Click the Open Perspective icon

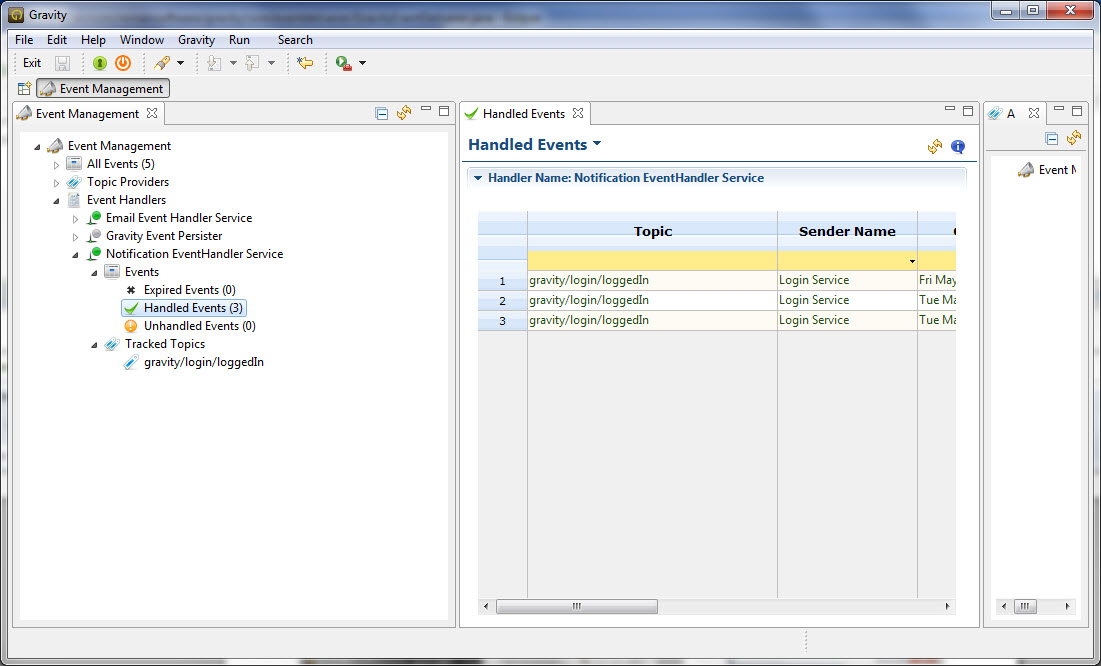tap(24, 89)
